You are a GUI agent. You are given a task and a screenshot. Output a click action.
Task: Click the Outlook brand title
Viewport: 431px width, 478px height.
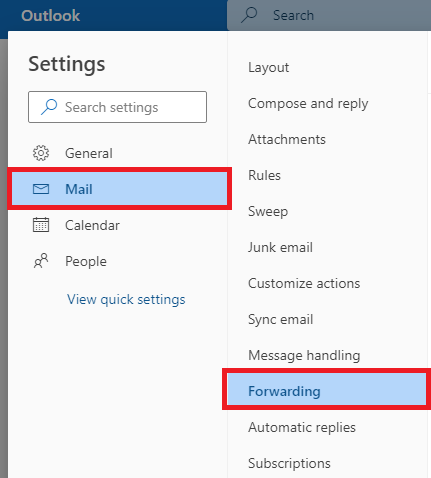pos(50,15)
